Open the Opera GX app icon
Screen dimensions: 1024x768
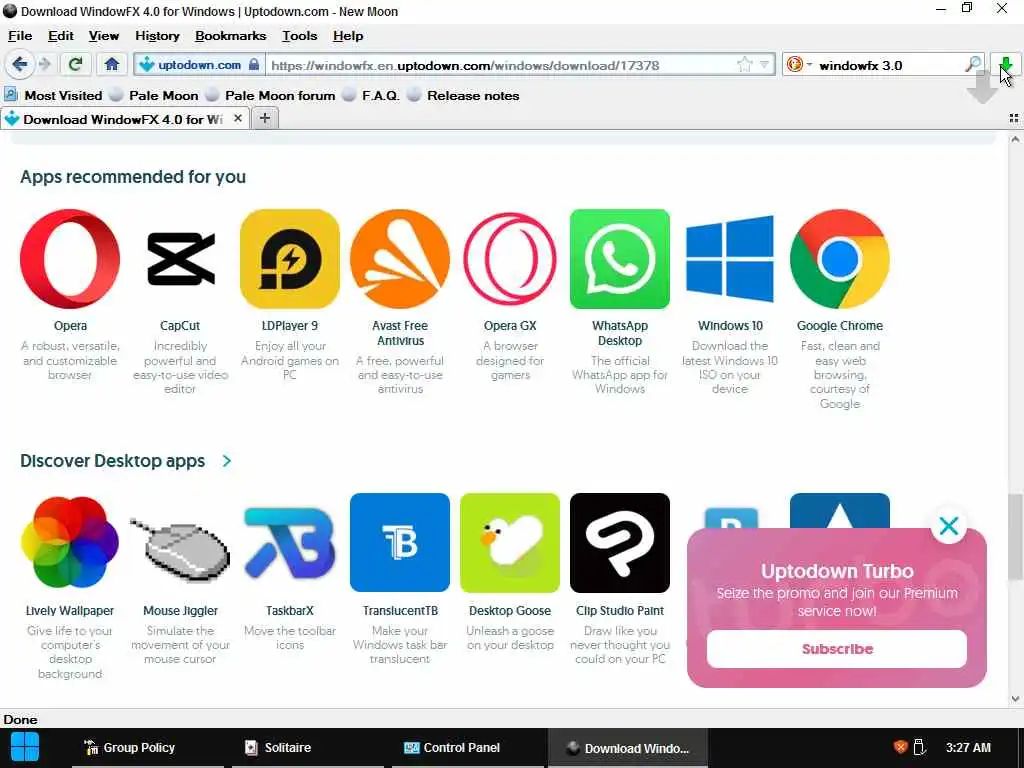510,259
